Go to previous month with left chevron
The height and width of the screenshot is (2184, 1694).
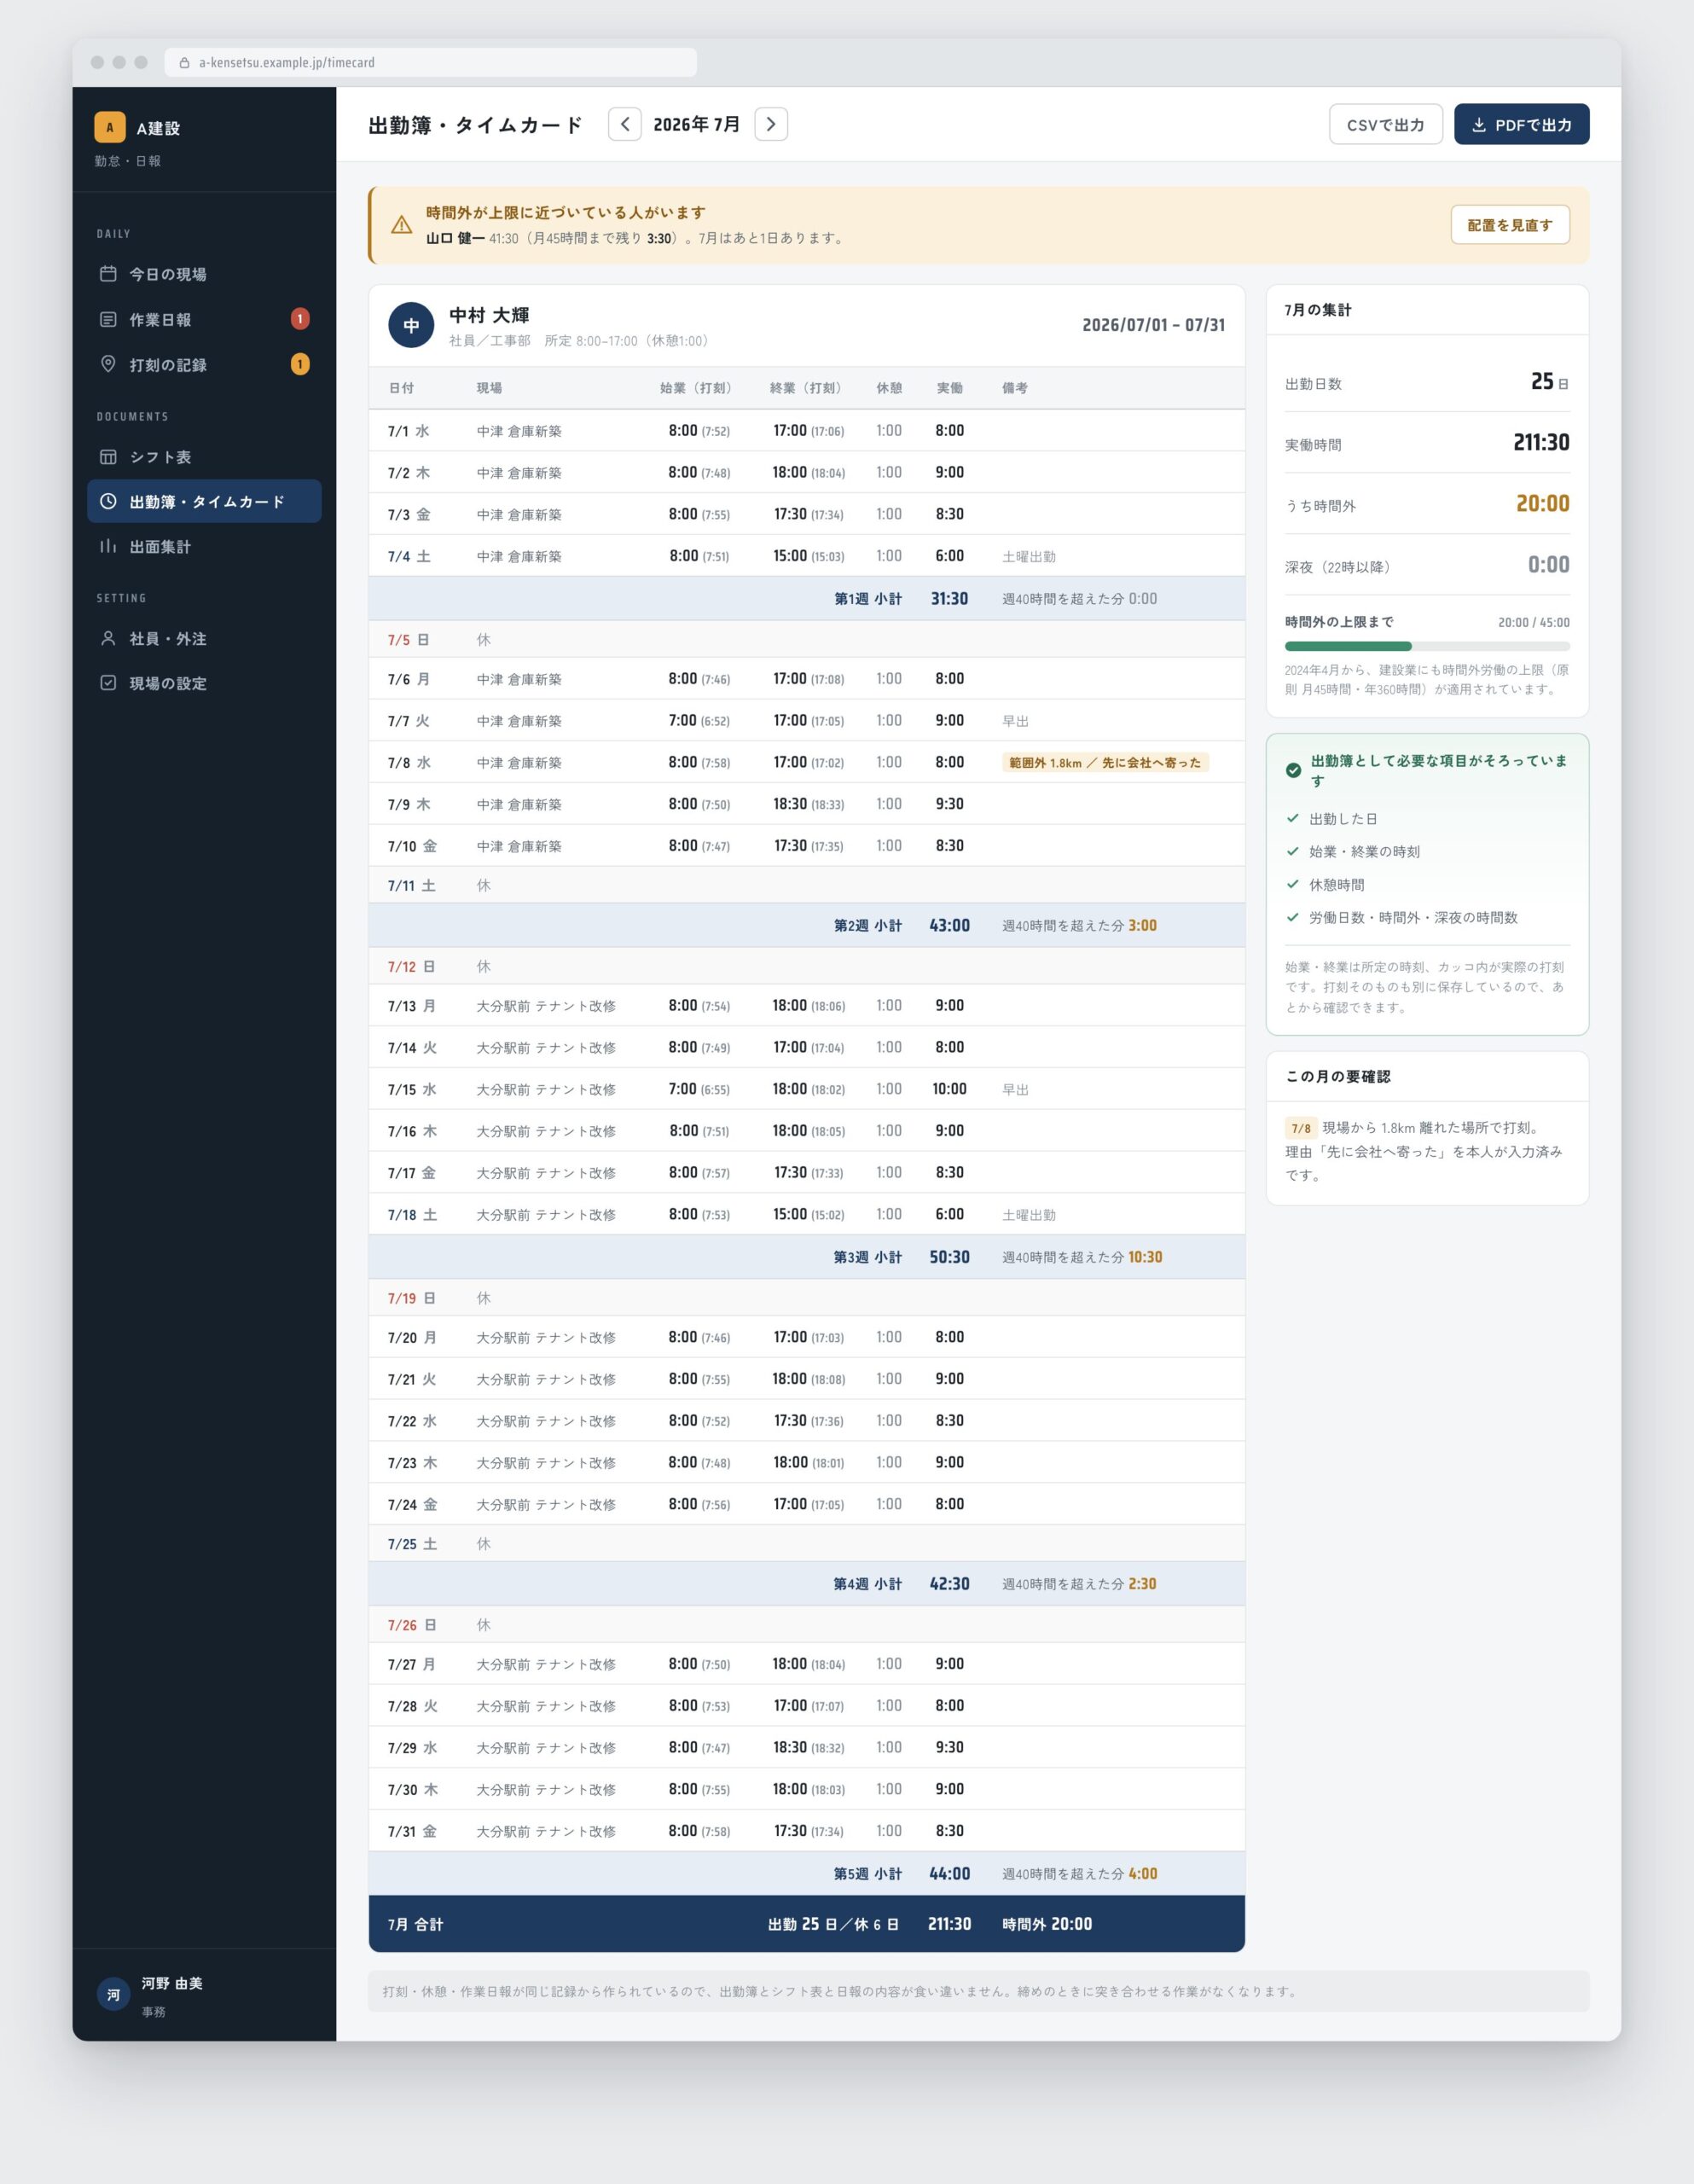coord(625,124)
